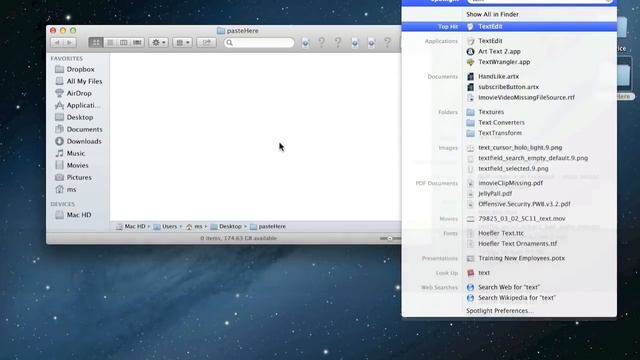Open subscribeButton.artx document
Image resolution: width=640 pixels, height=360 pixels.
pos(508,87)
